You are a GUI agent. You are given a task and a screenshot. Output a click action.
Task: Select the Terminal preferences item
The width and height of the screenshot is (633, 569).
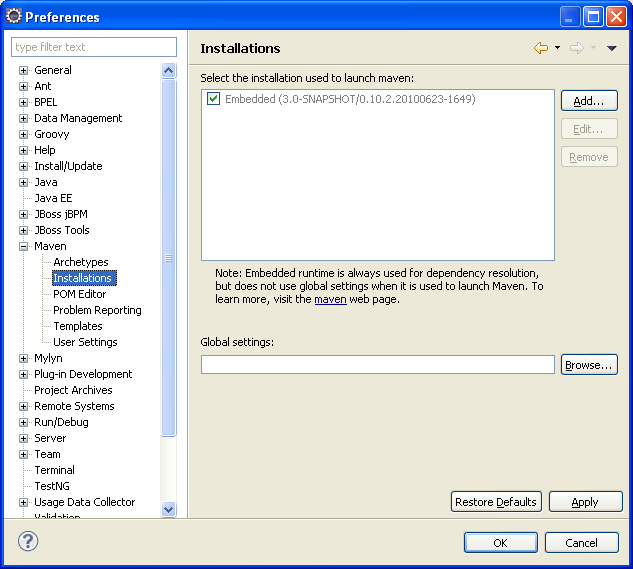click(54, 470)
